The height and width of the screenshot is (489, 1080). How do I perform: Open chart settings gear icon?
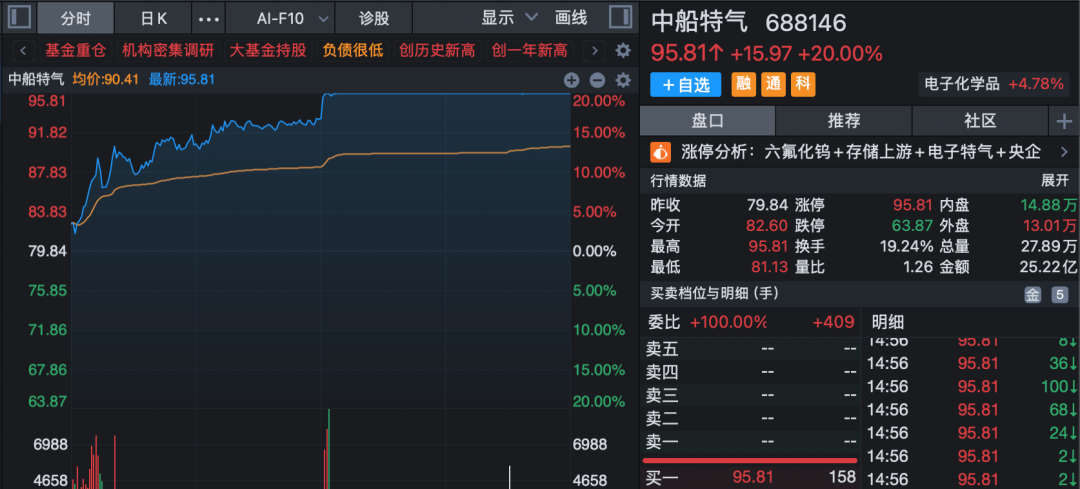coord(623,80)
